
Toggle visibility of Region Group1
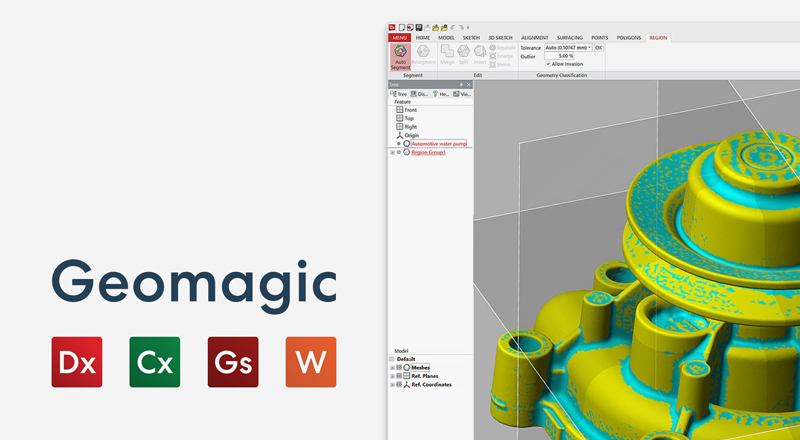399,152
